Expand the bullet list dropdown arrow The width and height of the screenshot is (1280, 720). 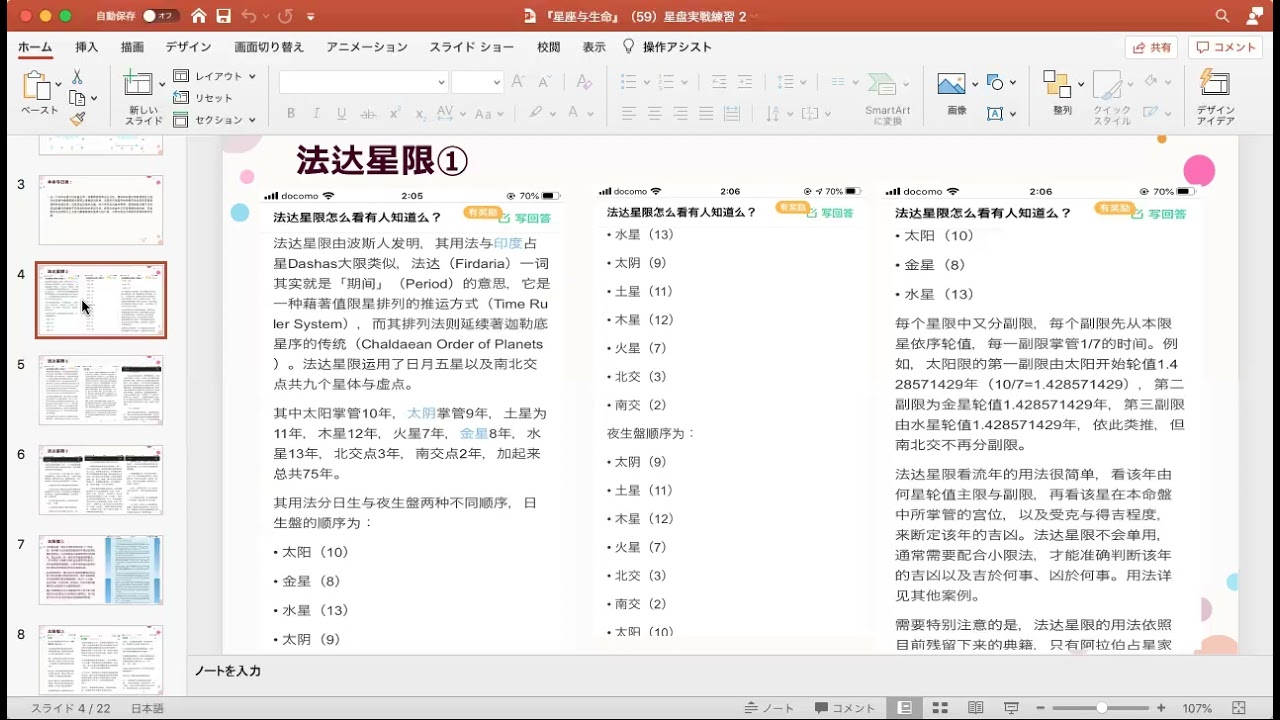tap(645, 82)
